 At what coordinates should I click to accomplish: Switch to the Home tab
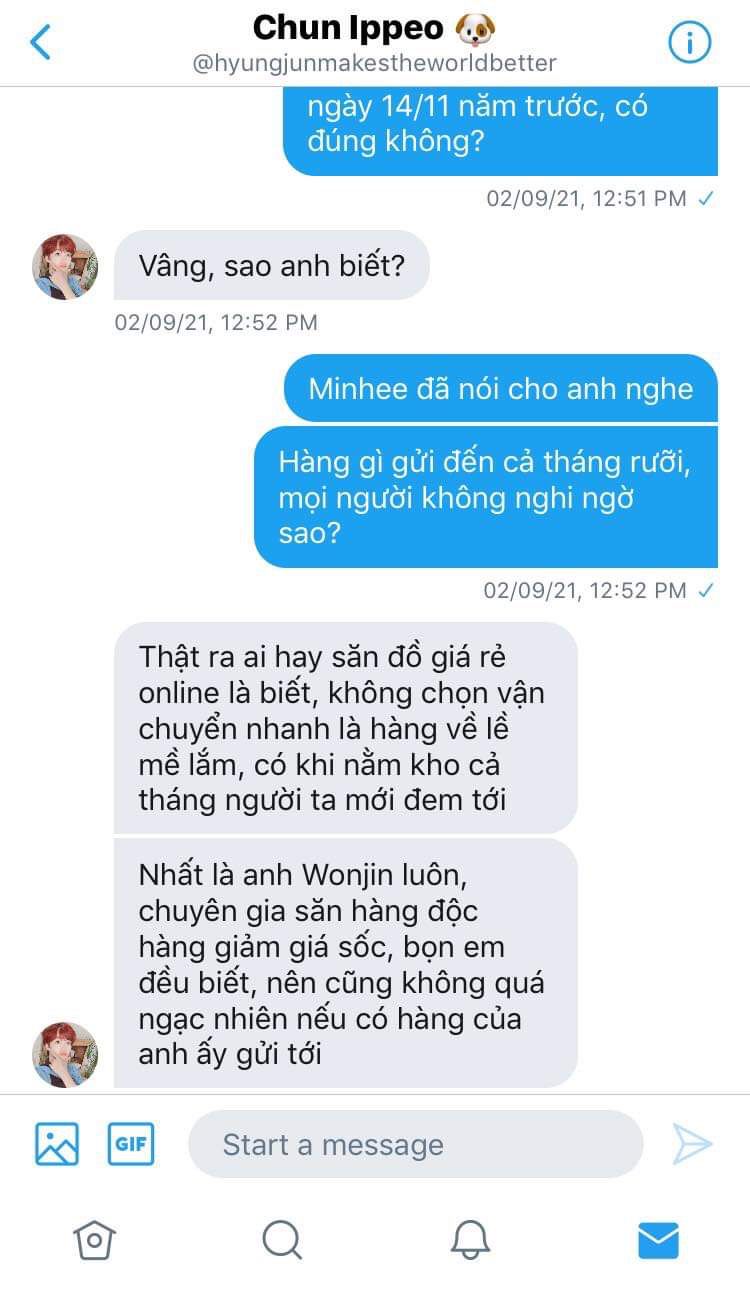pos(94,1240)
